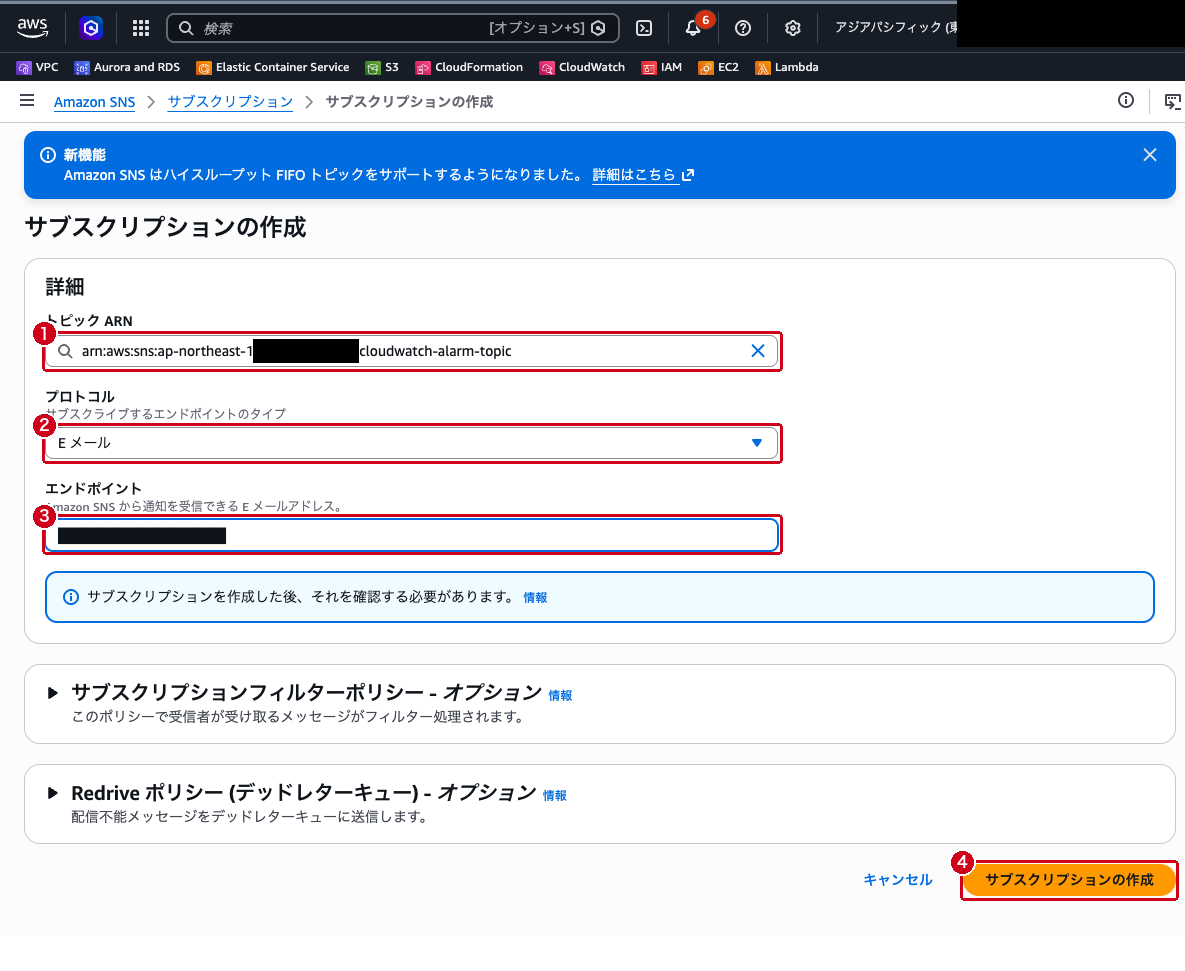1185x971 pixels.
Task: Click the magnifier icon in トピック ARN field
Action: point(66,351)
